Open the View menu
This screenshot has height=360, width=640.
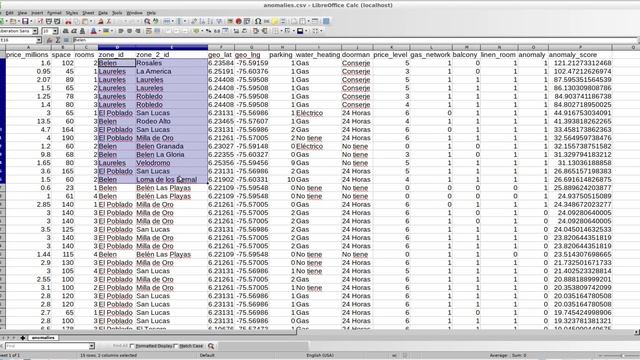pos(22,13)
